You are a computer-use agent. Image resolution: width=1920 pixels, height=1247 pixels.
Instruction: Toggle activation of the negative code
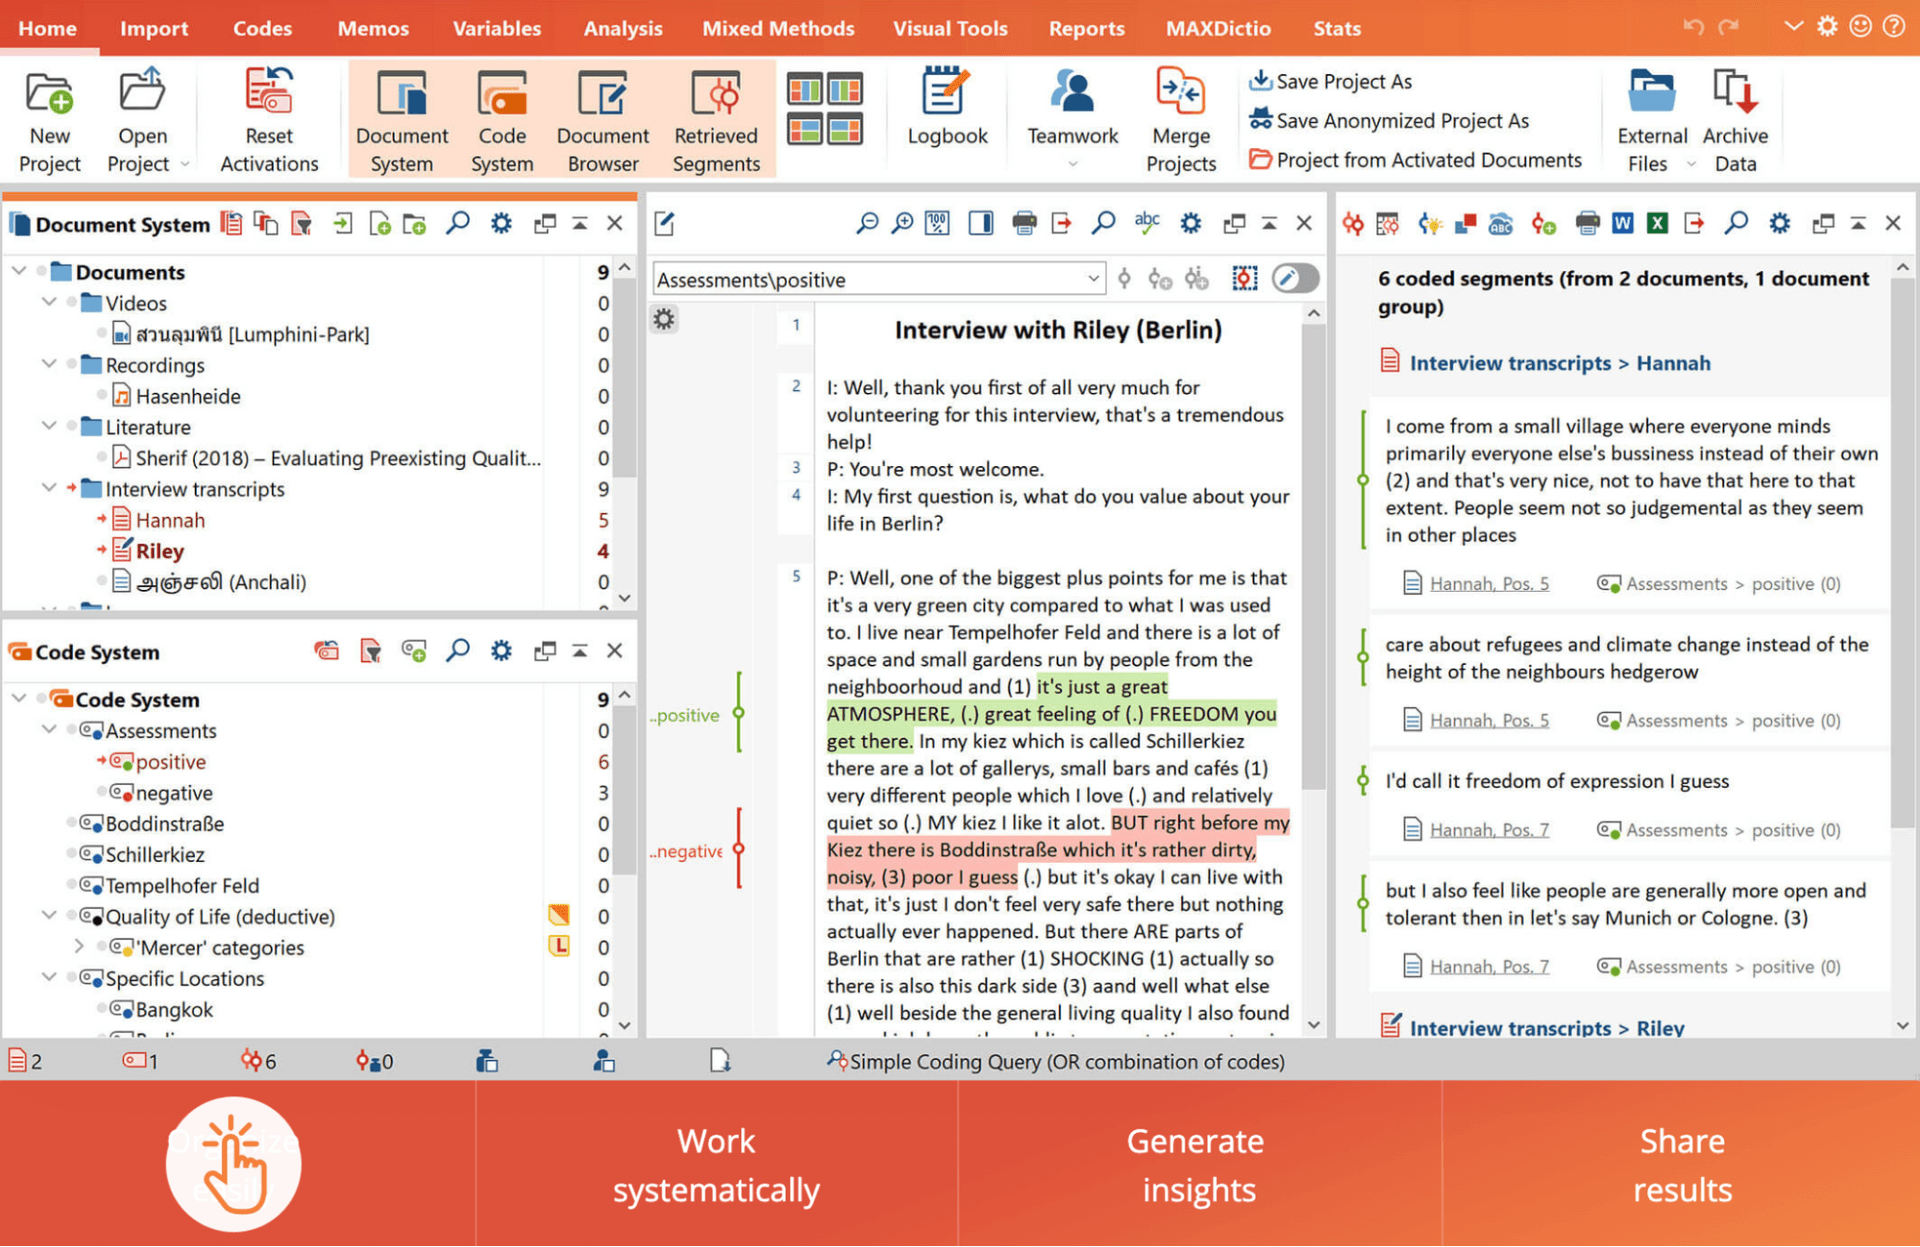point(102,793)
